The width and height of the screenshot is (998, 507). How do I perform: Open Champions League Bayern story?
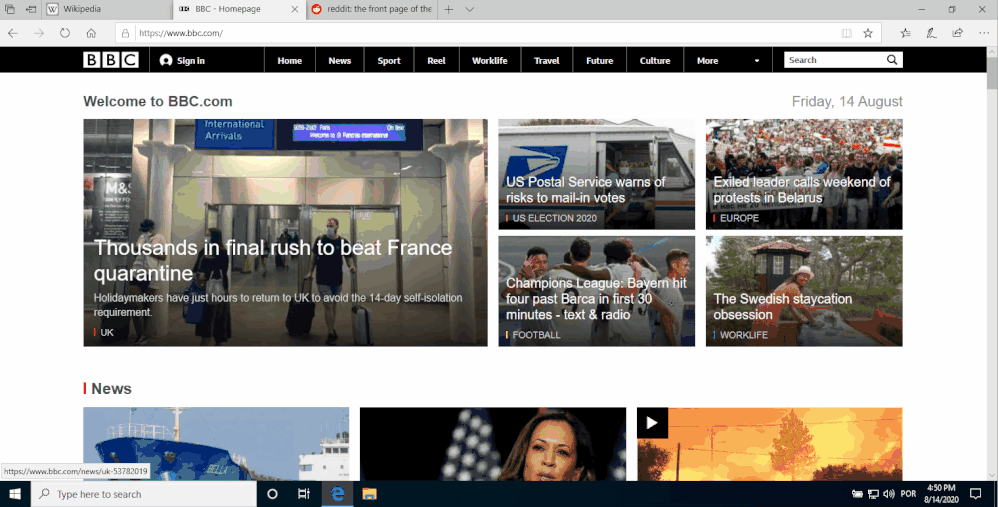coord(596,299)
